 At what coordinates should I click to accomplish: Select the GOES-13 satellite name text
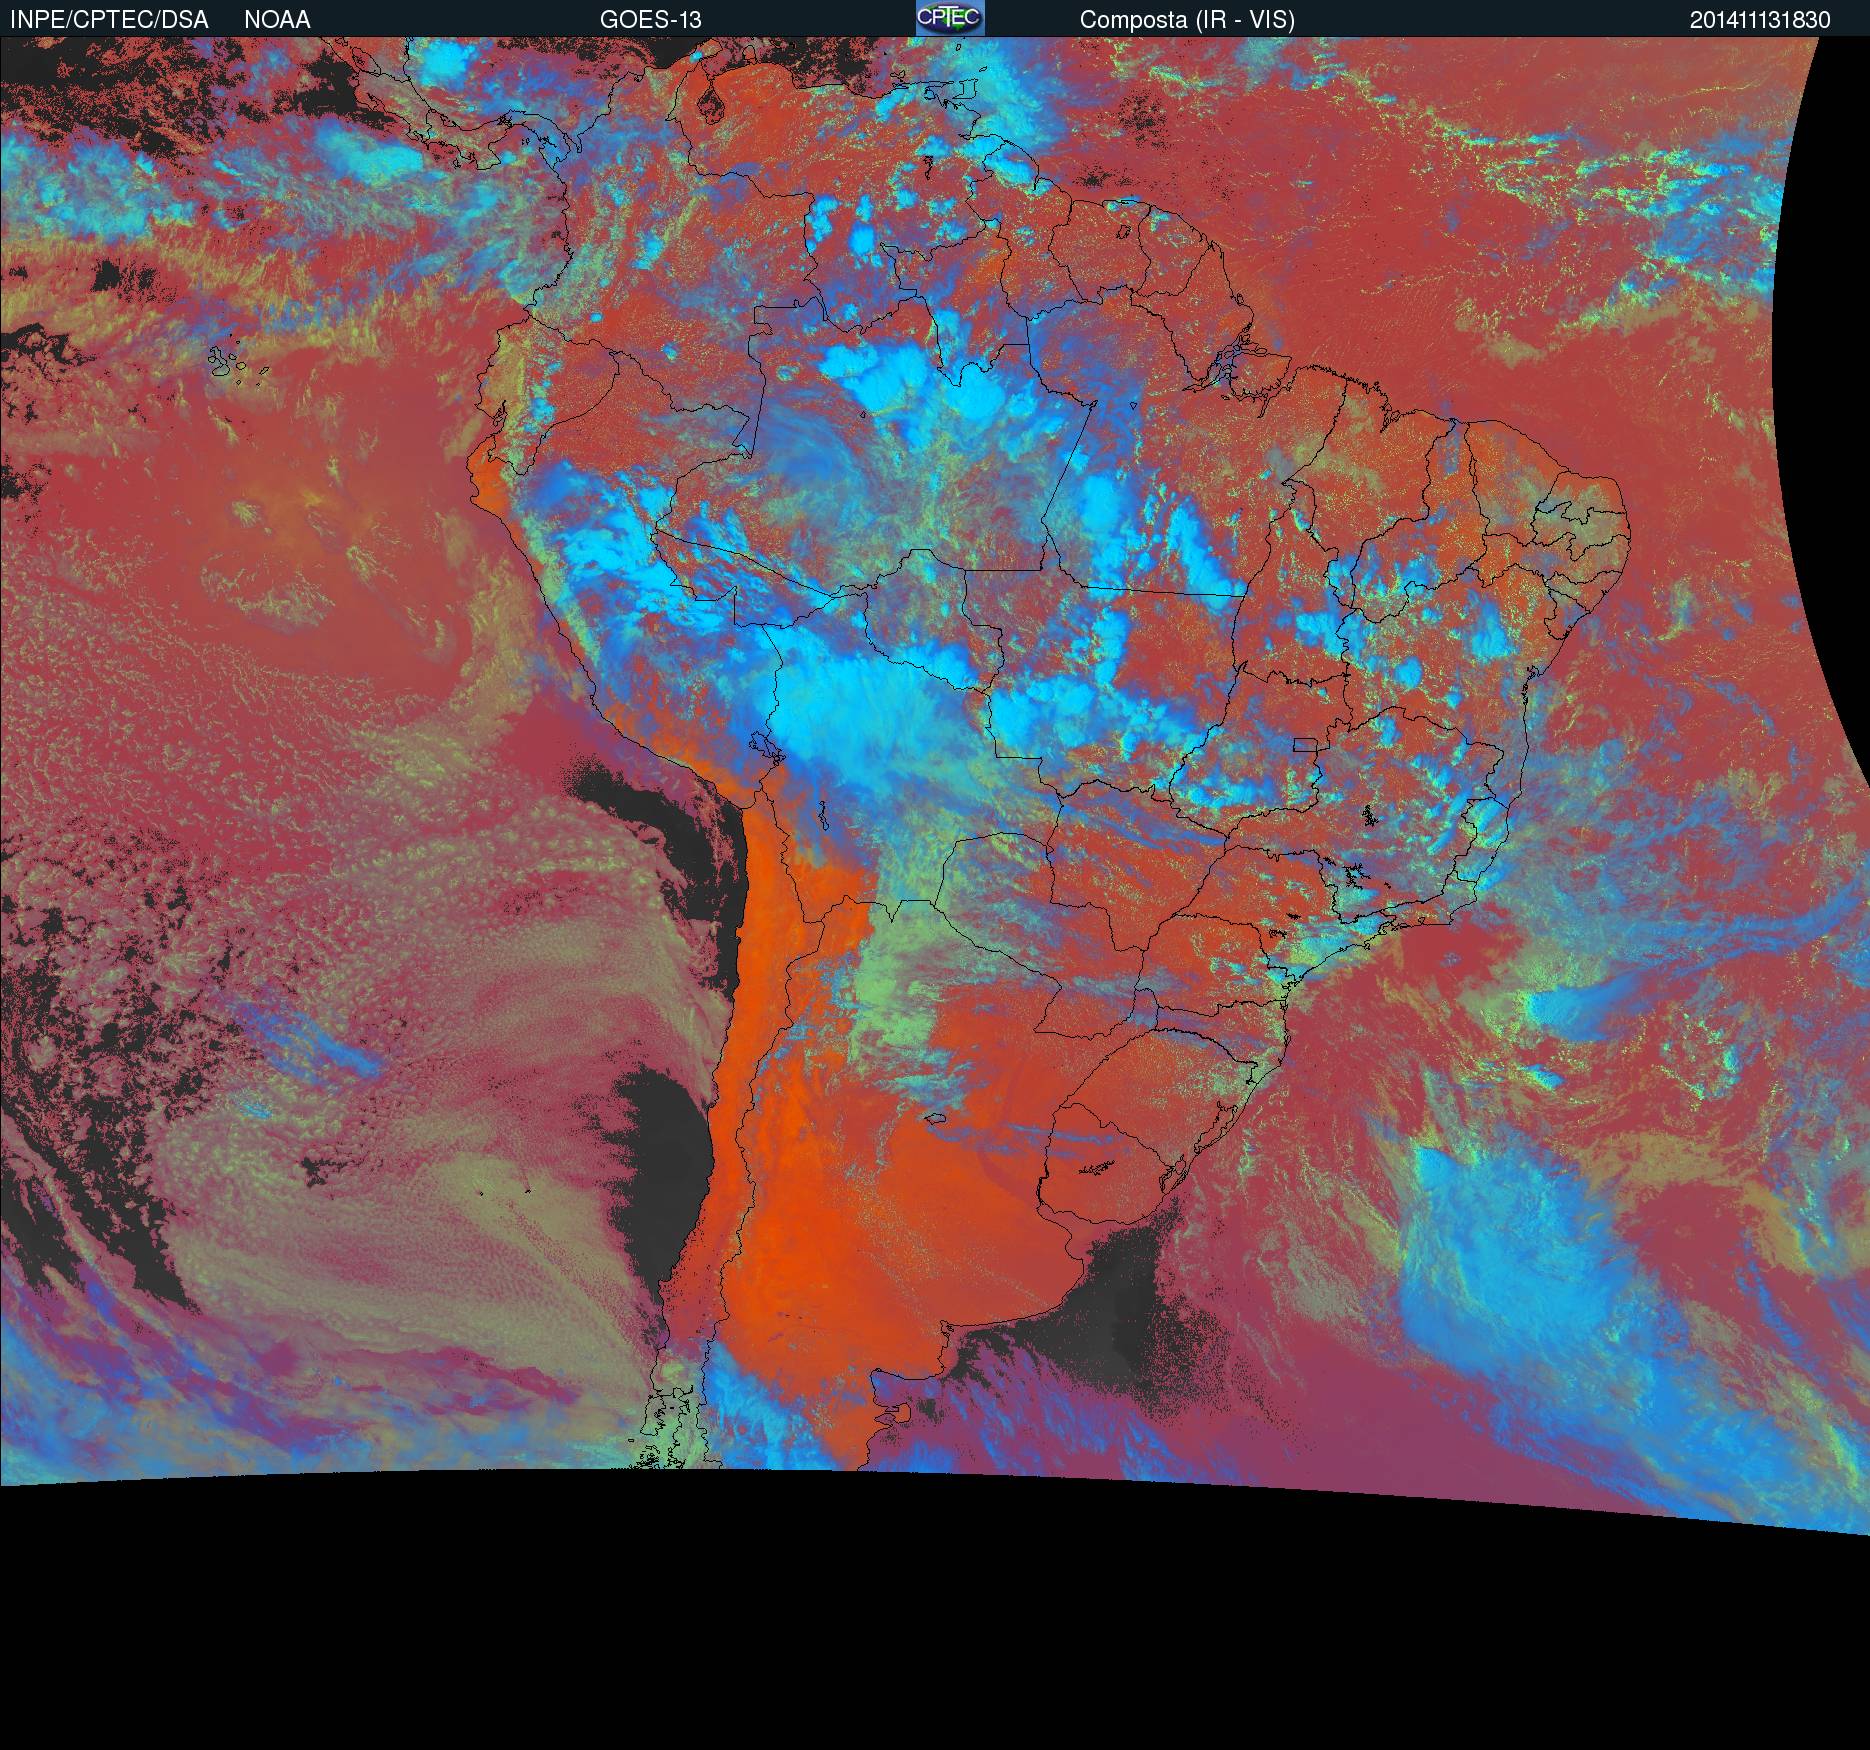point(650,19)
